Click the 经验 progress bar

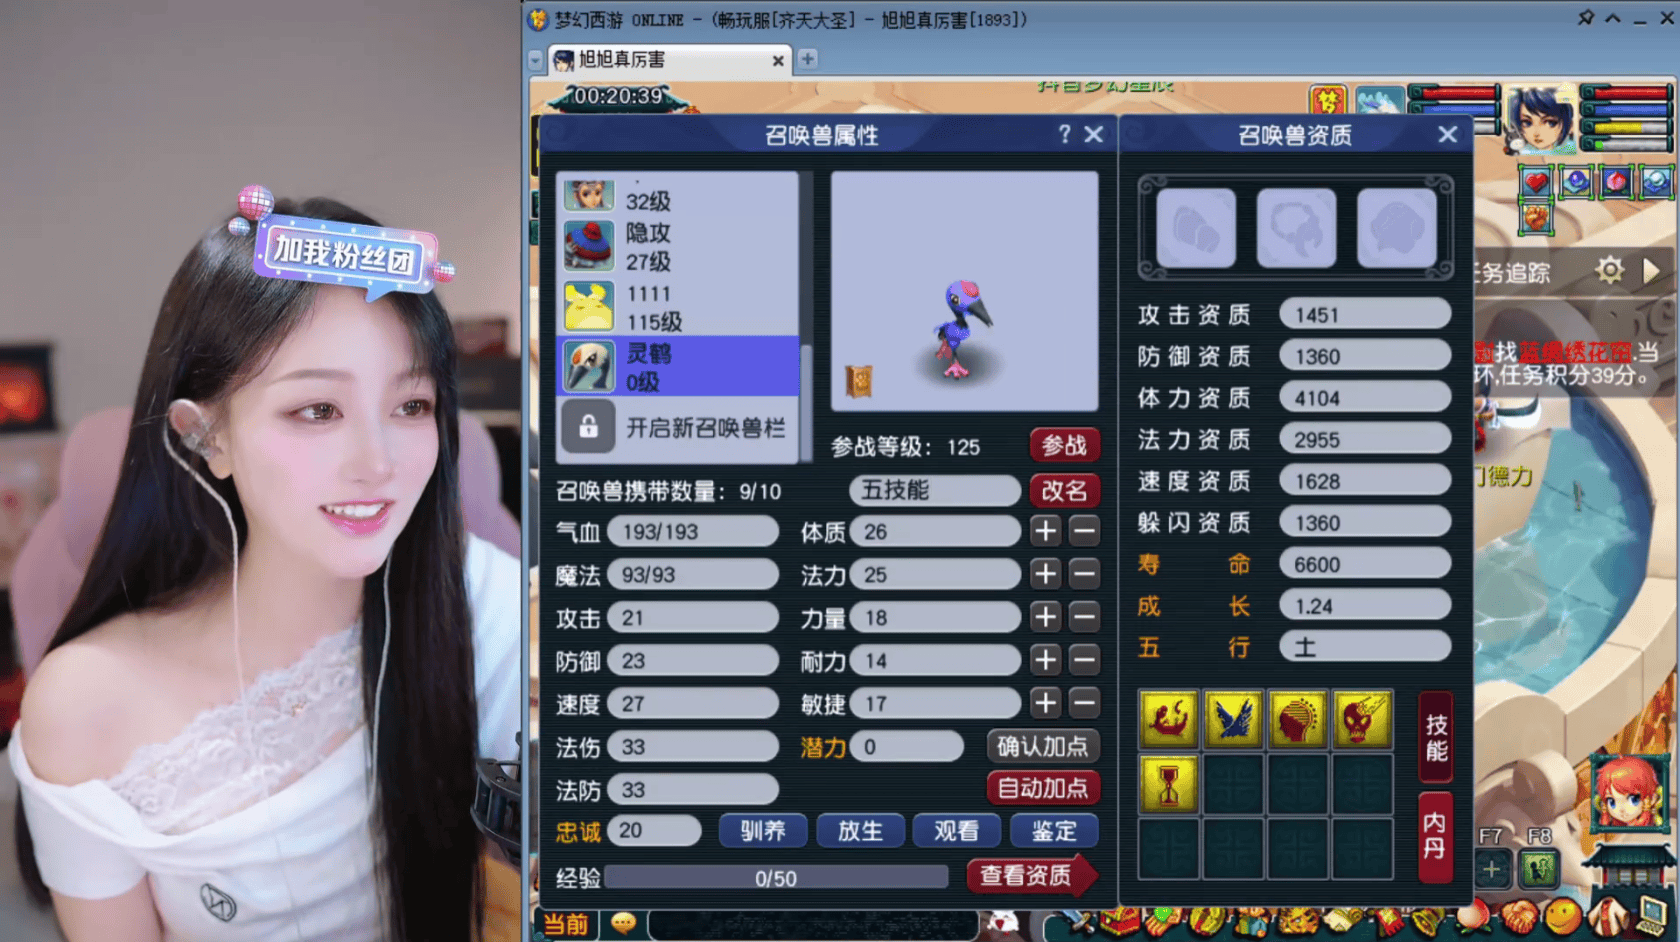(x=776, y=878)
